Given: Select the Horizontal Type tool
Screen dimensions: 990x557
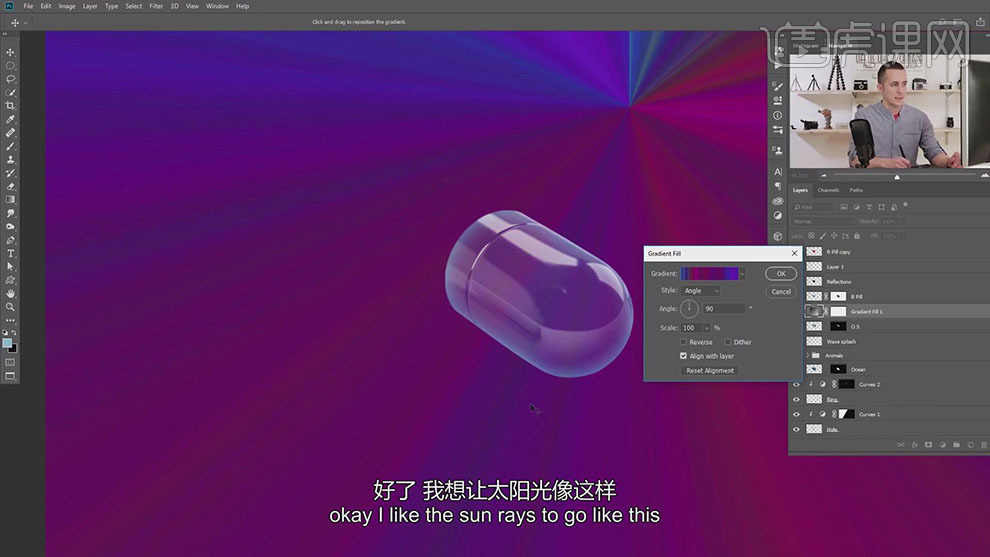Looking at the screenshot, I should 10,253.
